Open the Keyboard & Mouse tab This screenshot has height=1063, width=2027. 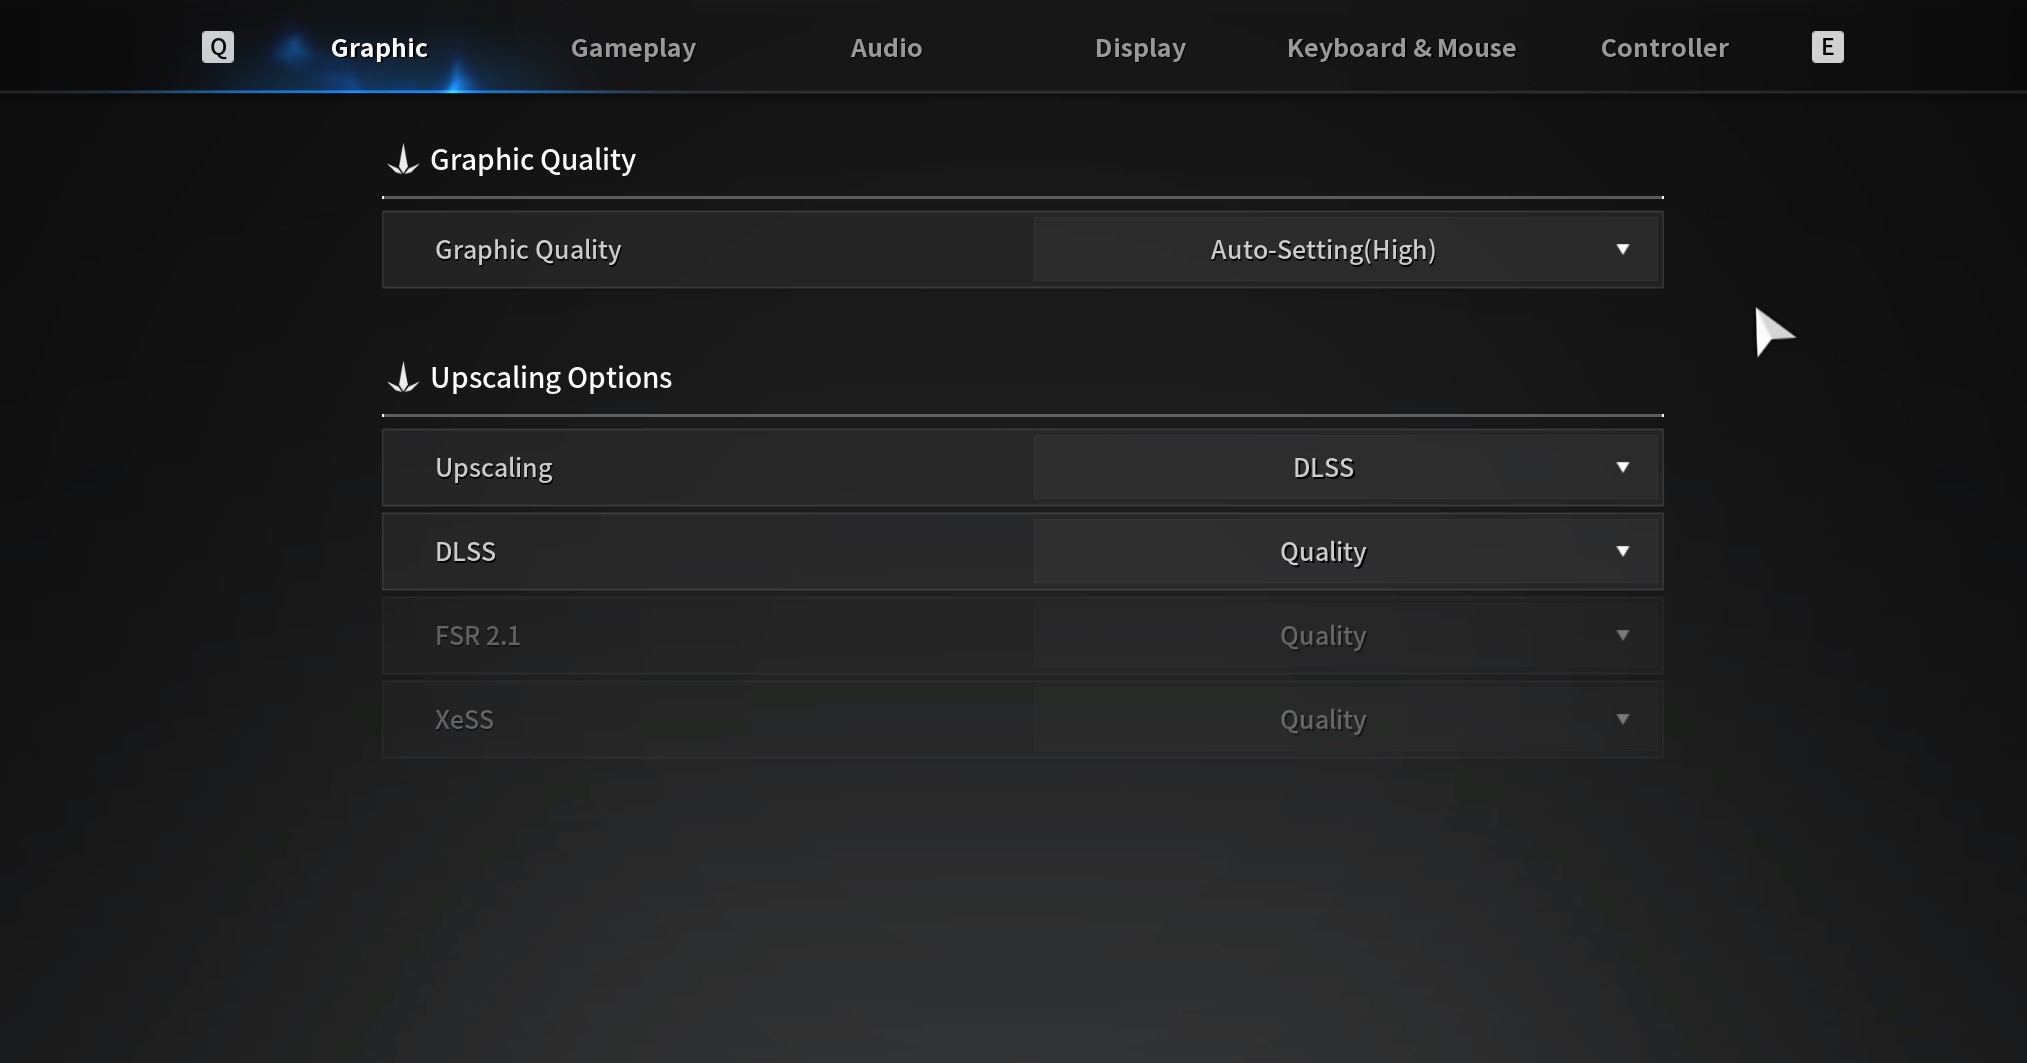coord(1401,48)
